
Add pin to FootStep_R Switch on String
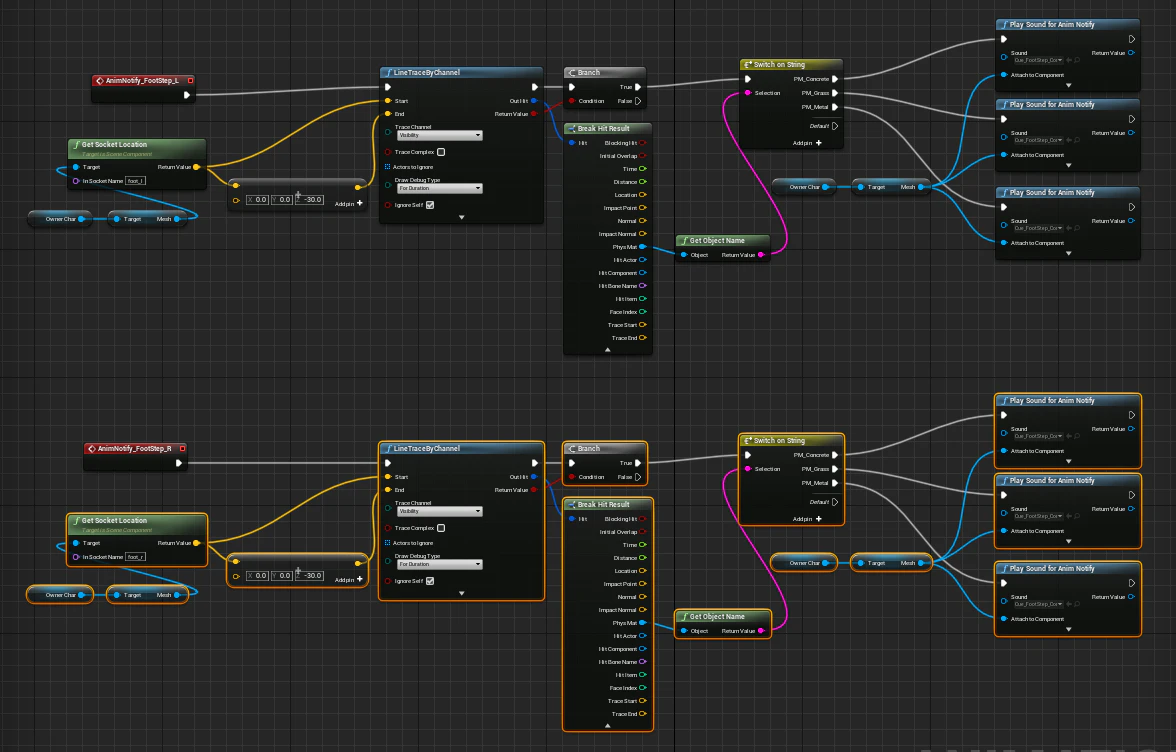pos(808,519)
